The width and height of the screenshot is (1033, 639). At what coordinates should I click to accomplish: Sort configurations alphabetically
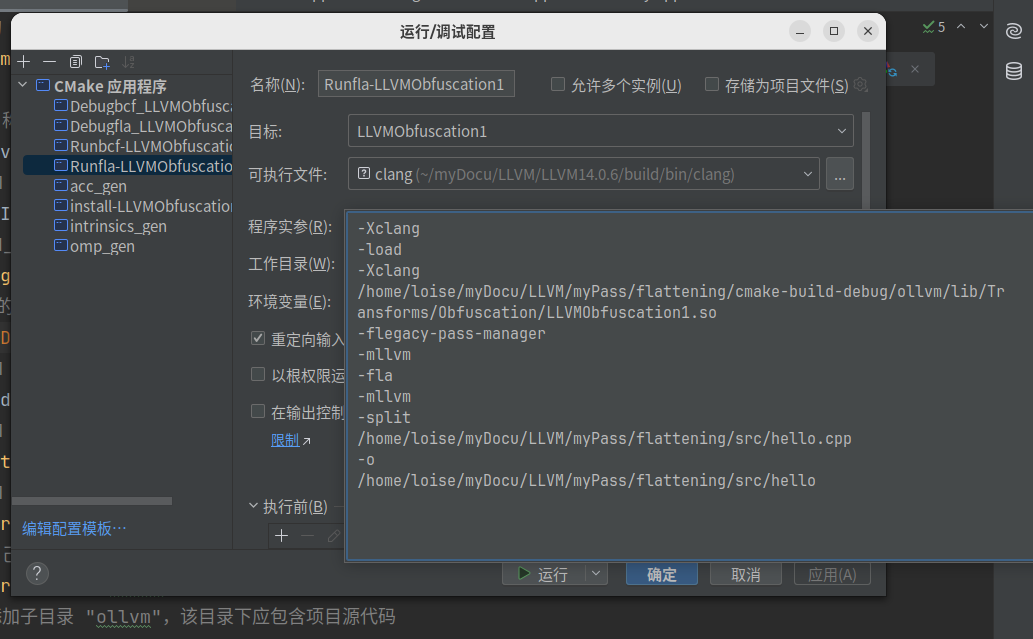[128, 62]
